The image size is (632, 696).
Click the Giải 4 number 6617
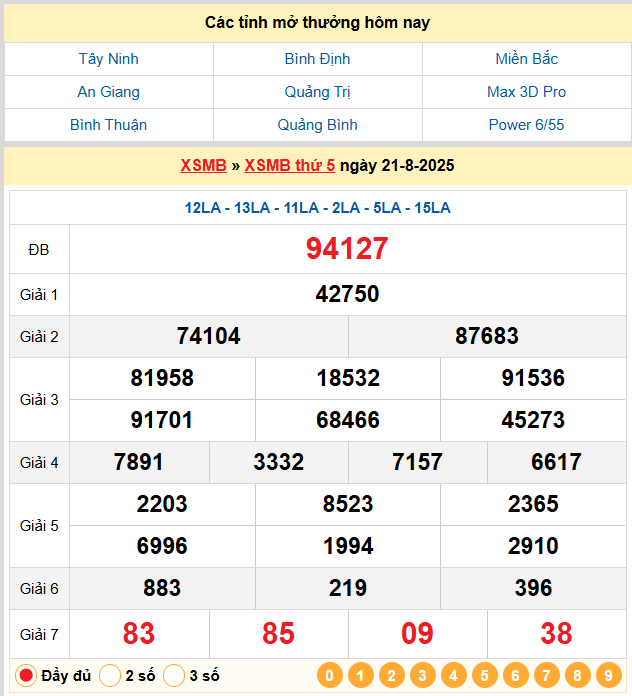tap(557, 462)
